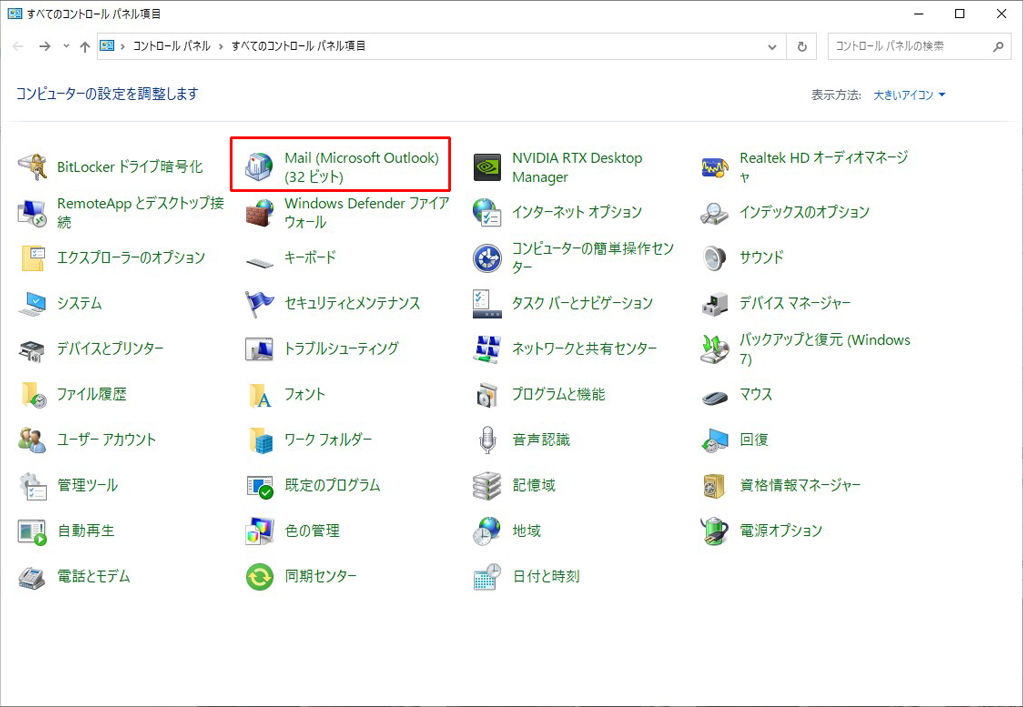Screen dimensions: 1023x707
Task: Go forward with the forward arrow
Action: (44, 46)
